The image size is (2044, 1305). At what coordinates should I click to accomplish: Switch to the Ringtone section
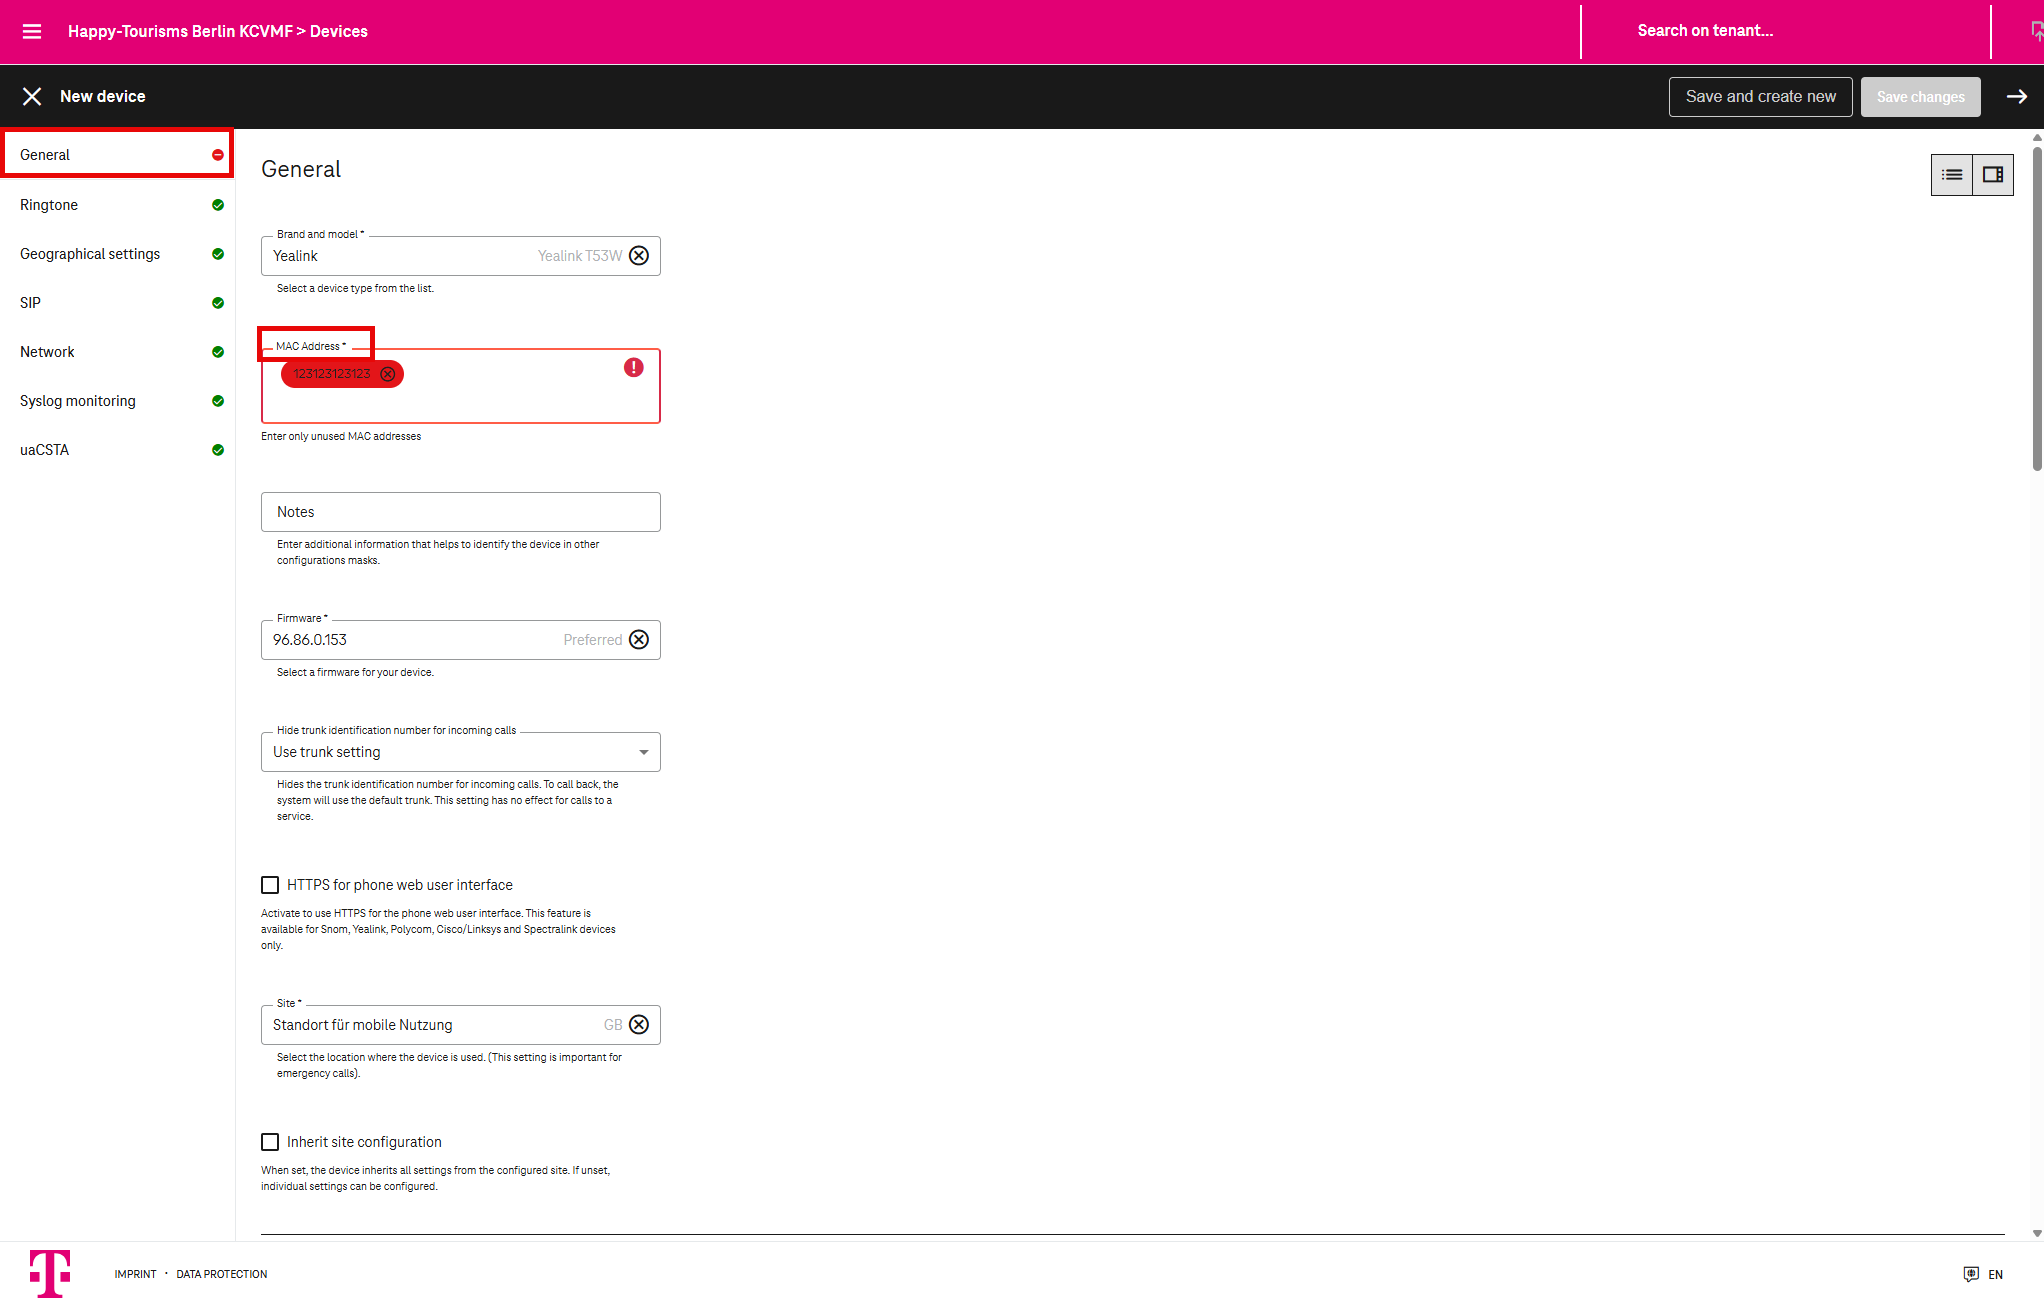point(49,205)
